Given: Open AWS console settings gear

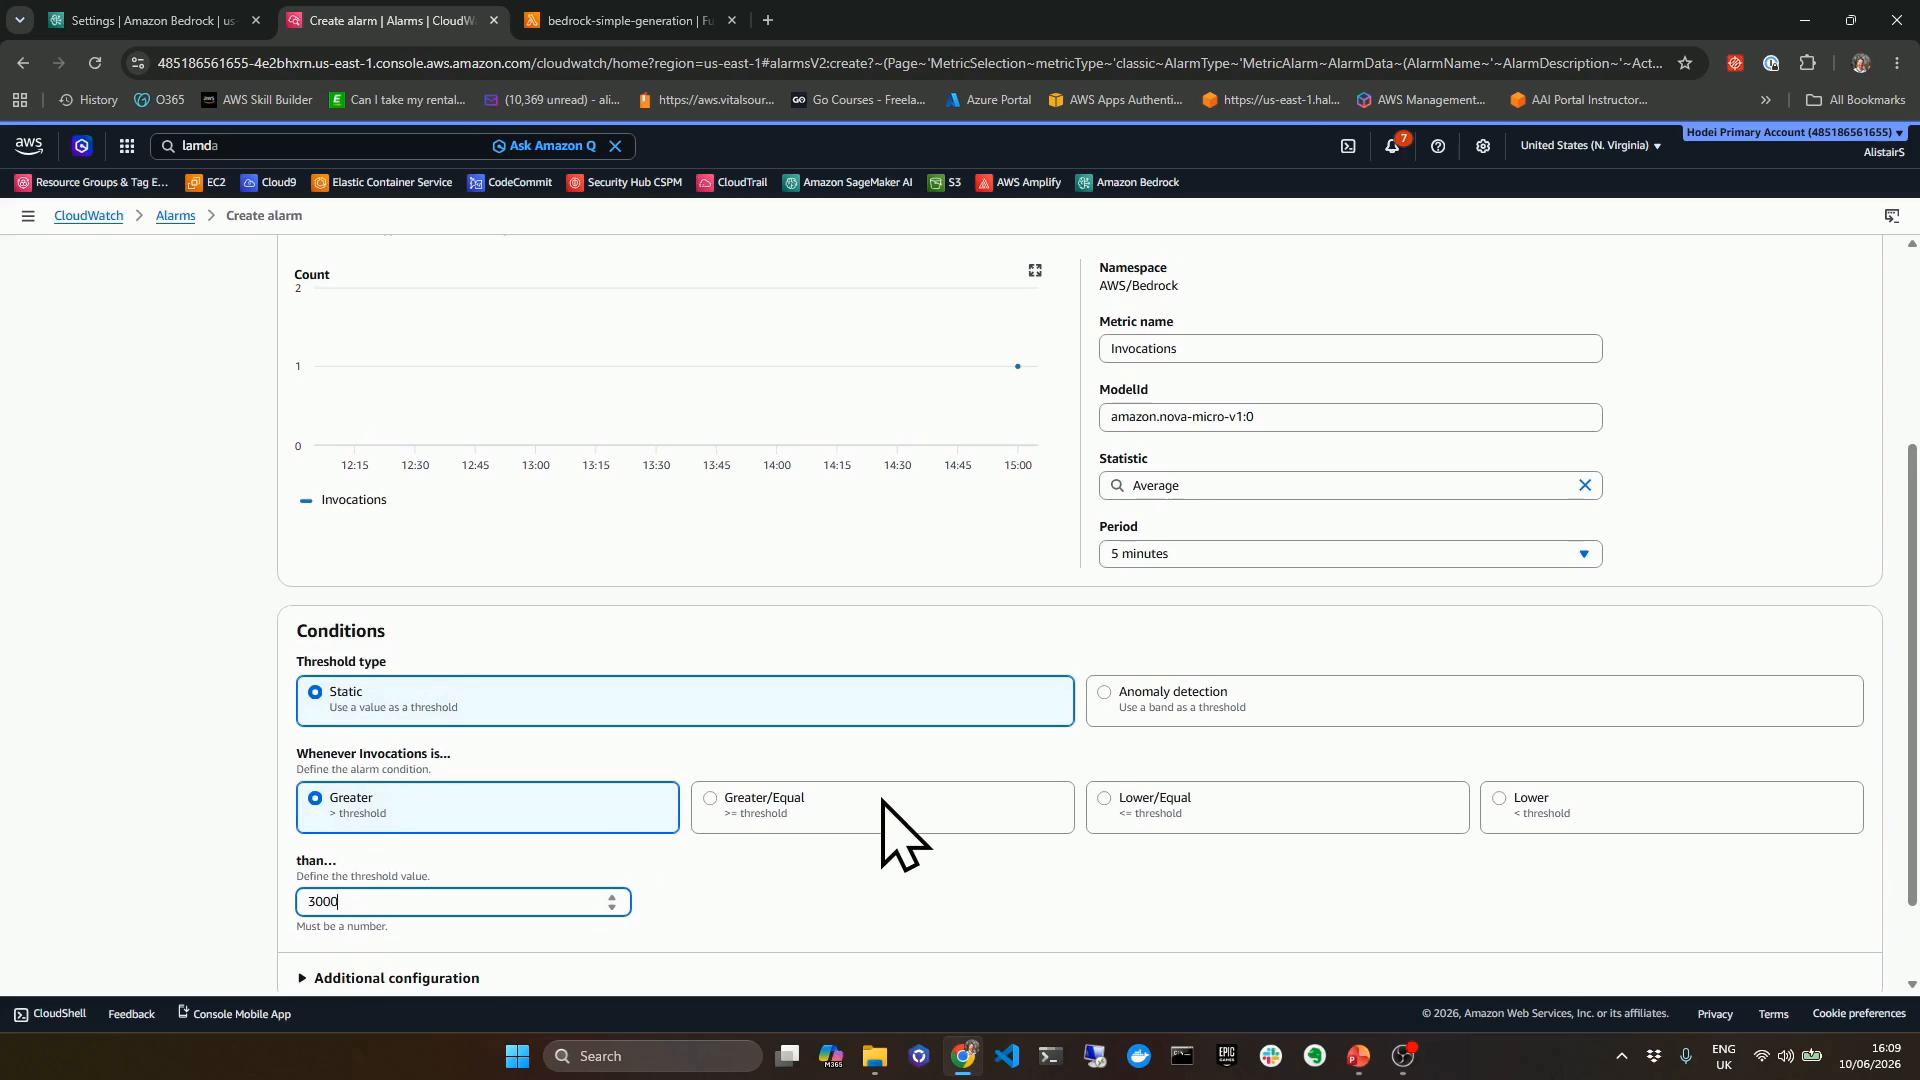Looking at the screenshot, I should point(1483,146).
